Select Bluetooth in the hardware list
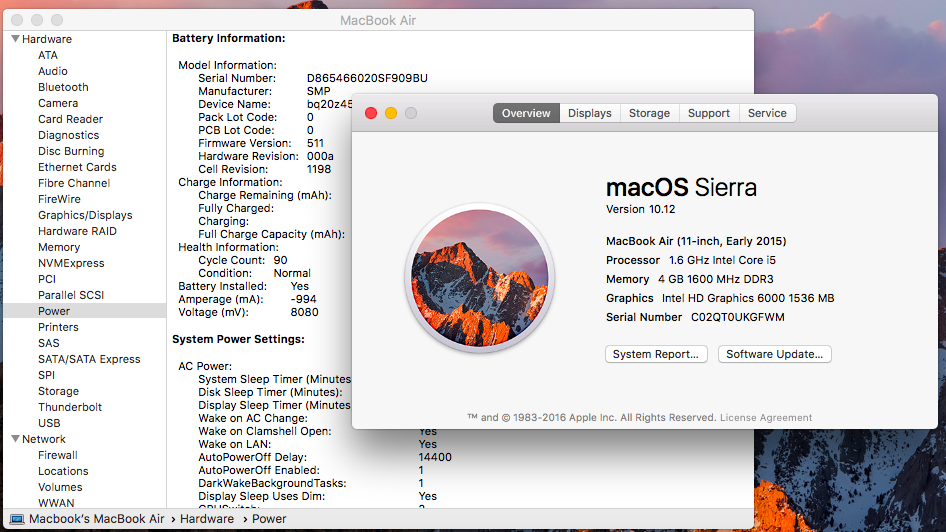Screen dimensions: 946x532 63,87
